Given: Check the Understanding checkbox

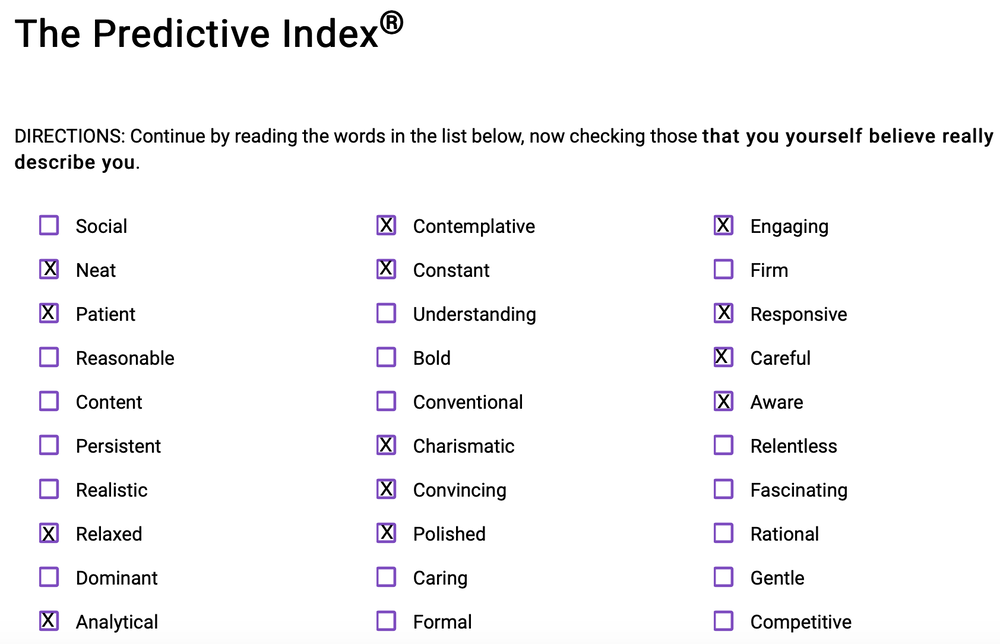Looking at the screenshot, I should click(x=386, y=314).
